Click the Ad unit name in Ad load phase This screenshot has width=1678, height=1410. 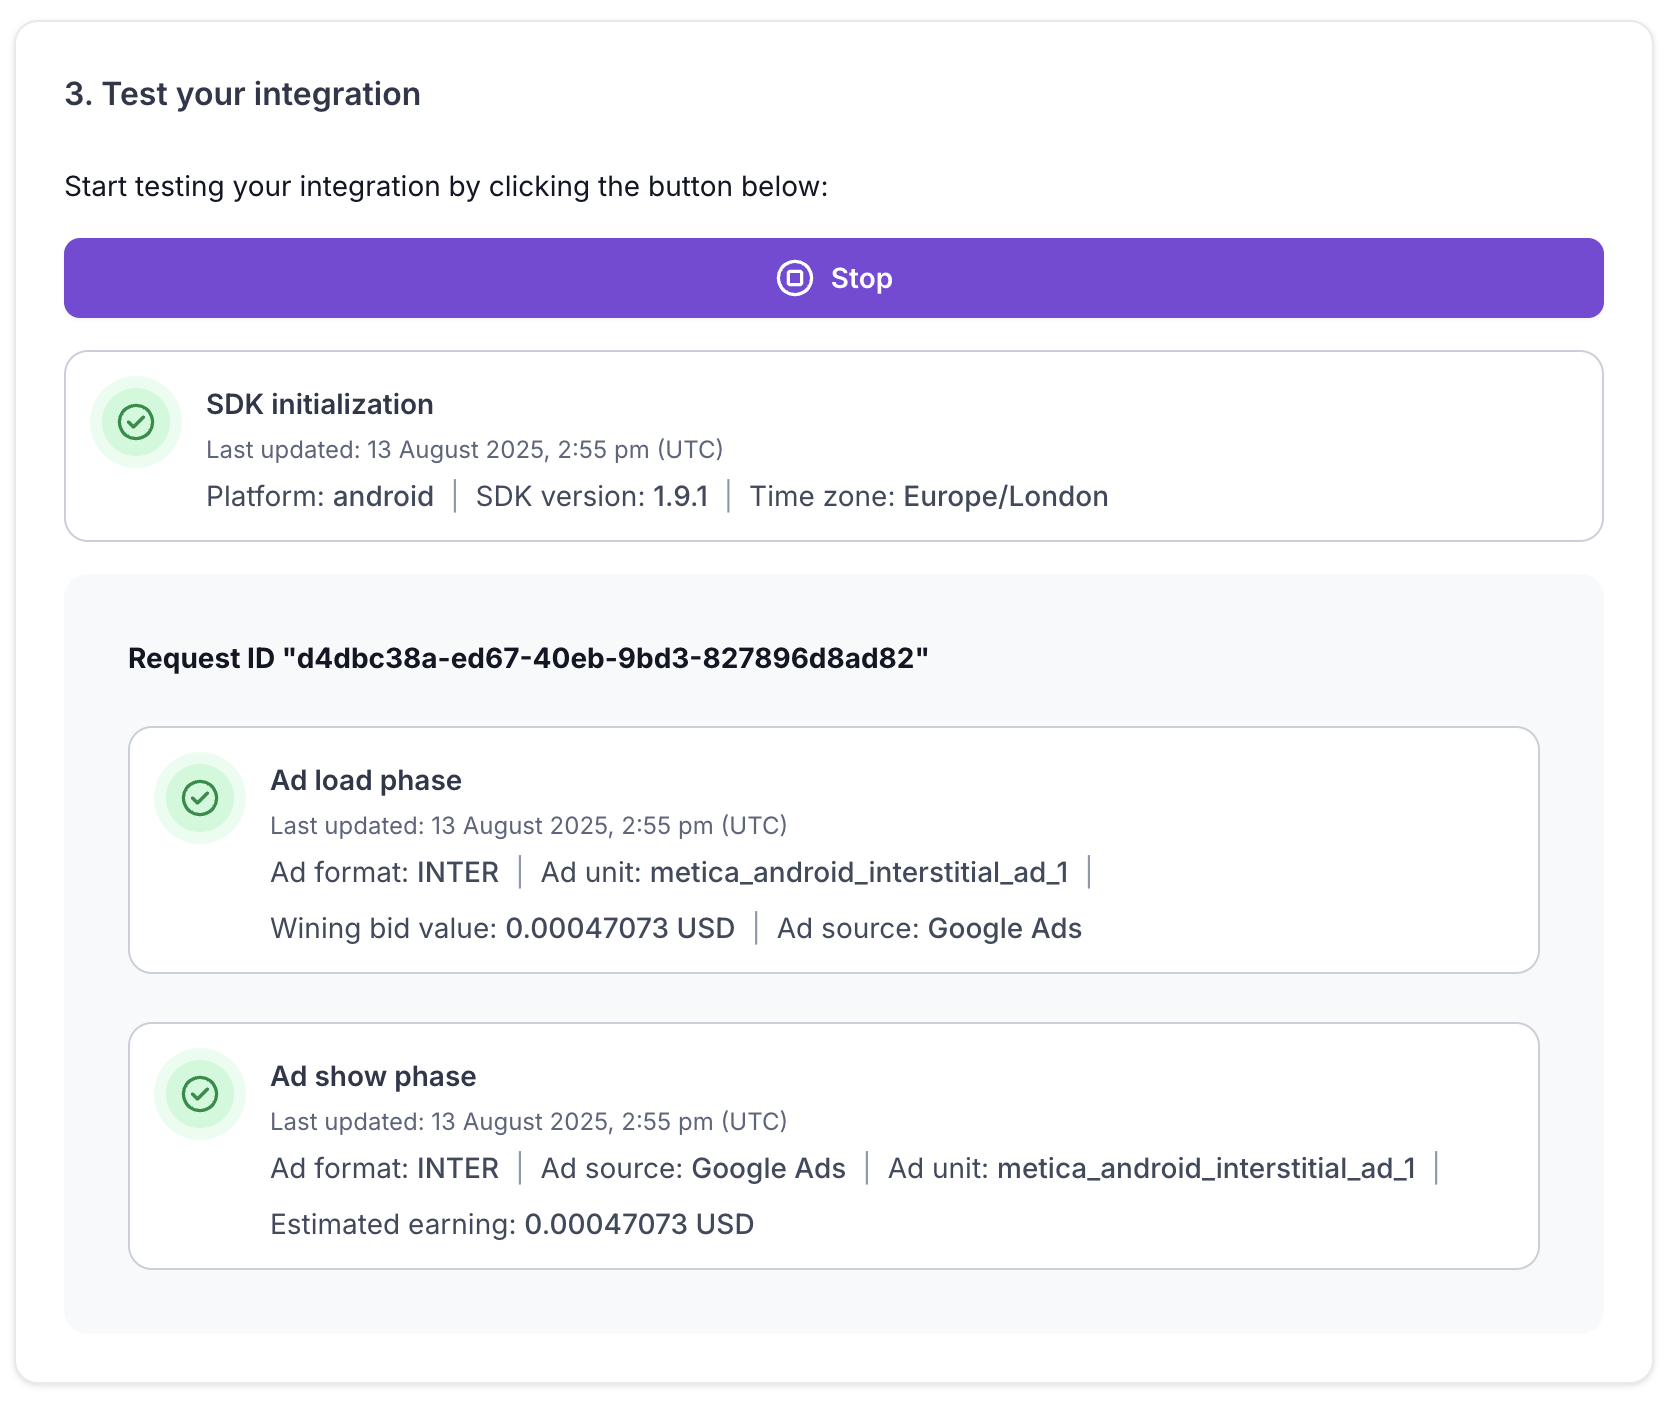(858, 872)
